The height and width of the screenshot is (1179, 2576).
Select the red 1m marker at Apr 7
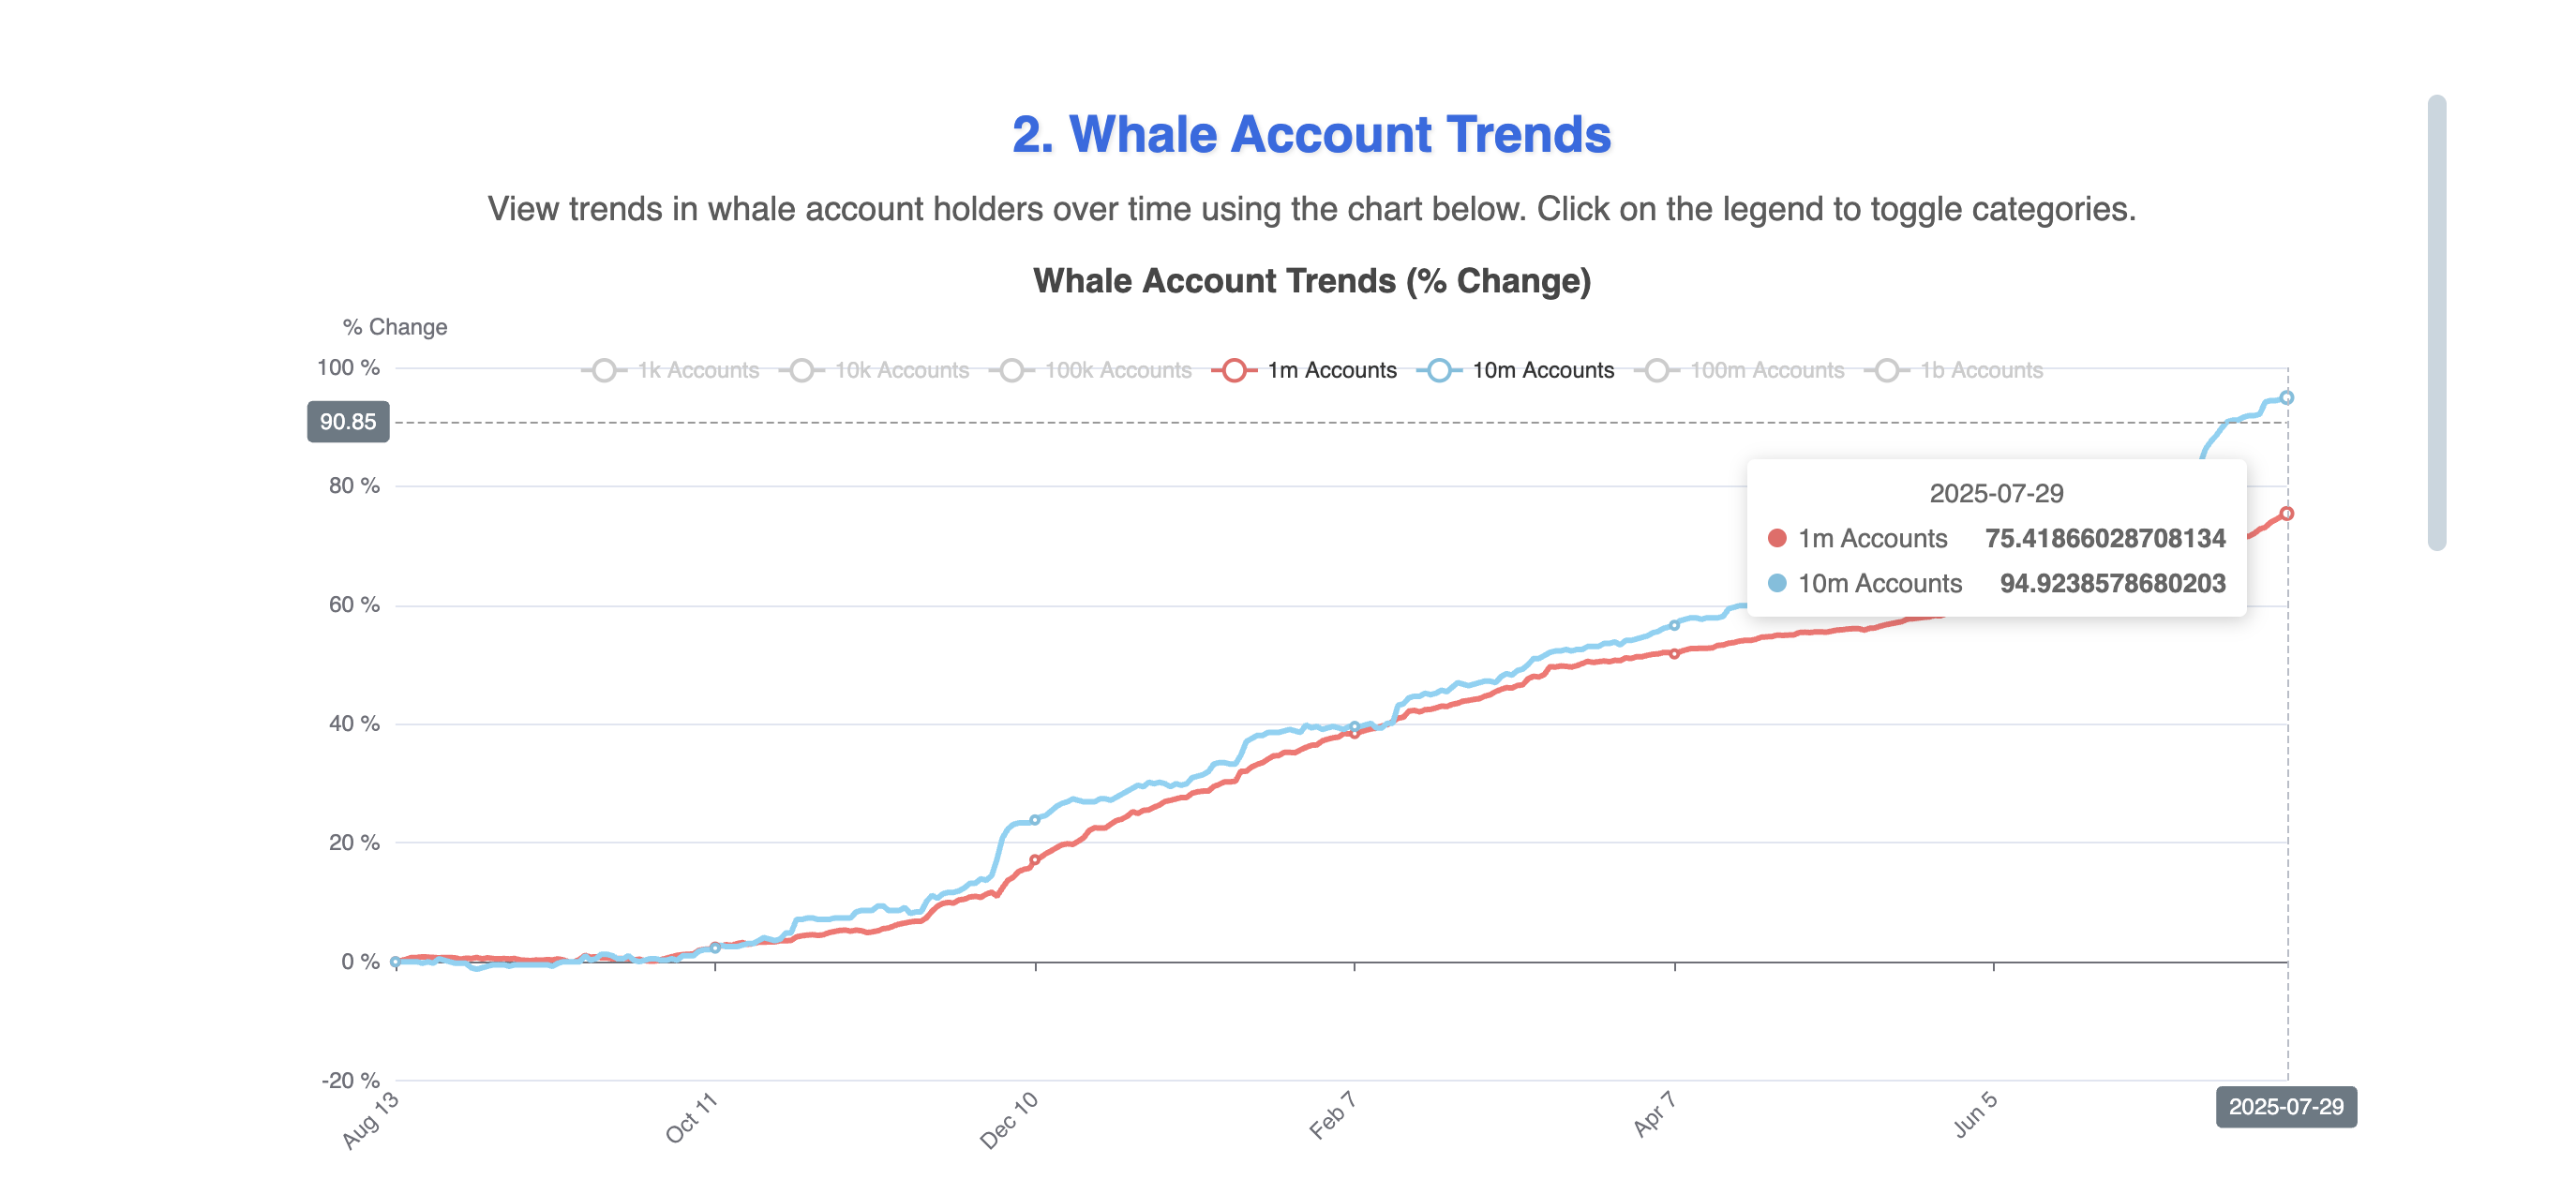(1674, 654)
